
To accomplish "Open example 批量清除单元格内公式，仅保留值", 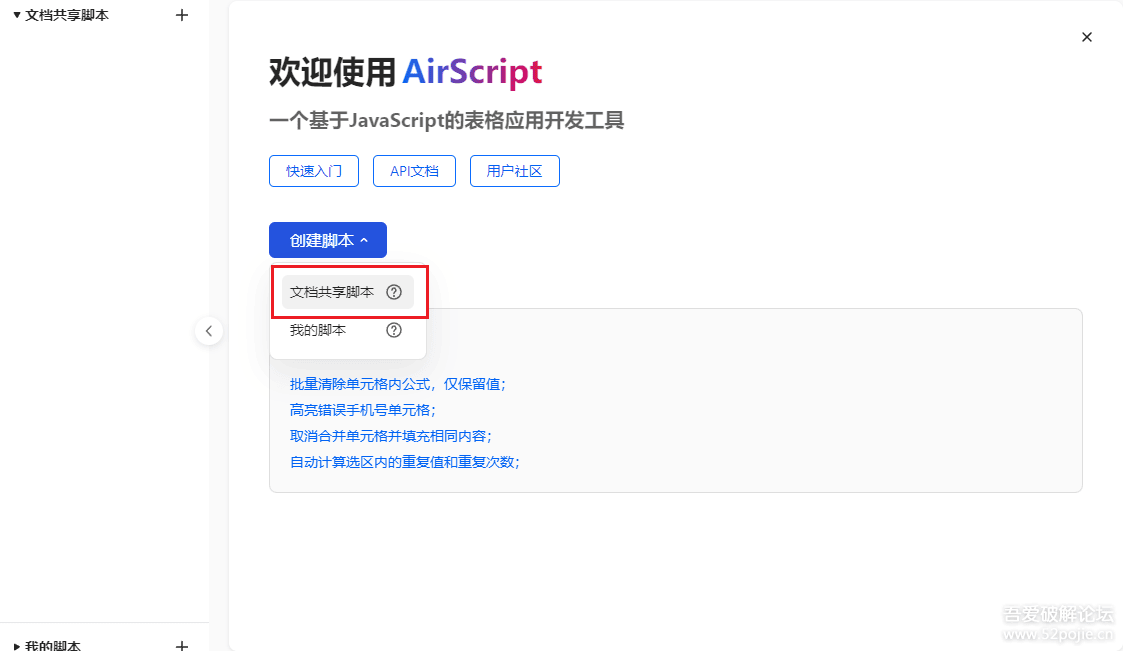I will click(x=397, y=385).
